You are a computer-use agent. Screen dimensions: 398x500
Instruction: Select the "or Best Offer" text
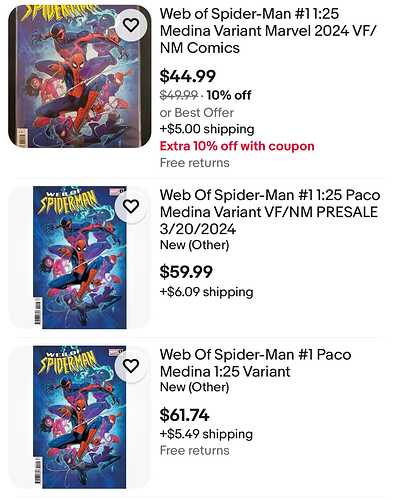[x=197, y=113]
